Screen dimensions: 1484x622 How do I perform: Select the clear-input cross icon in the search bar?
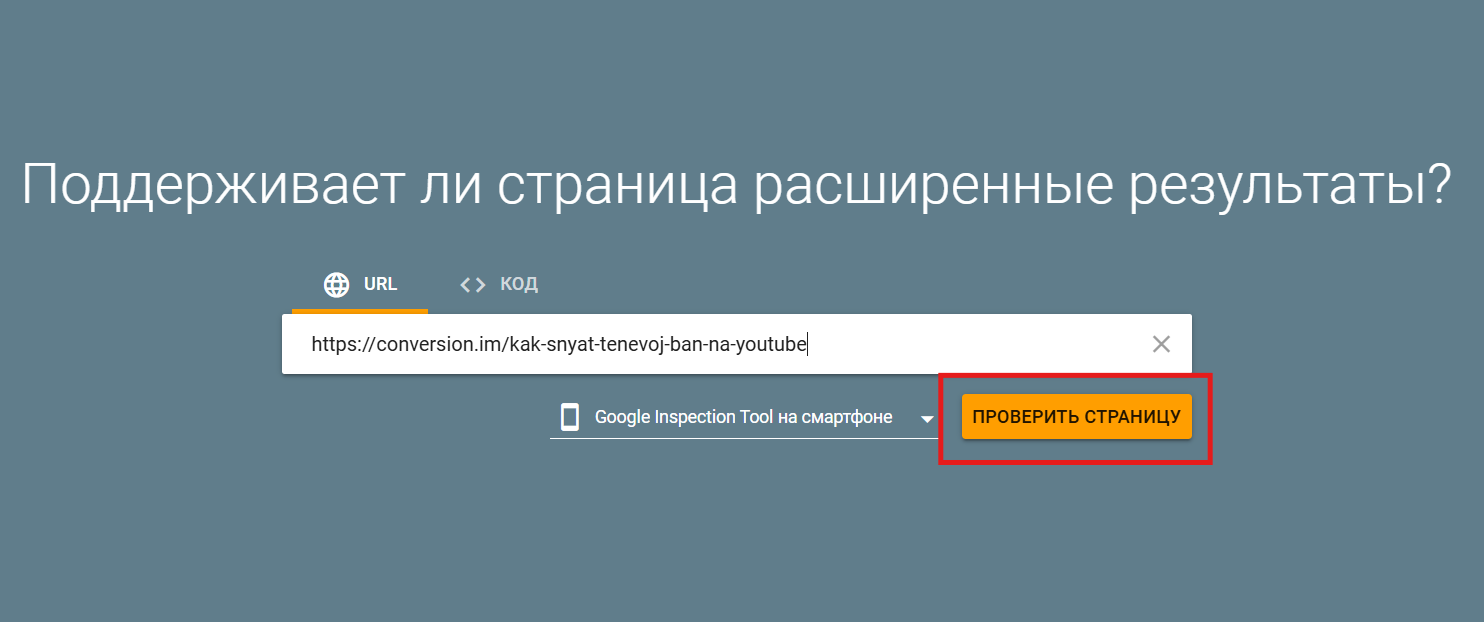tap(1161, 344)
